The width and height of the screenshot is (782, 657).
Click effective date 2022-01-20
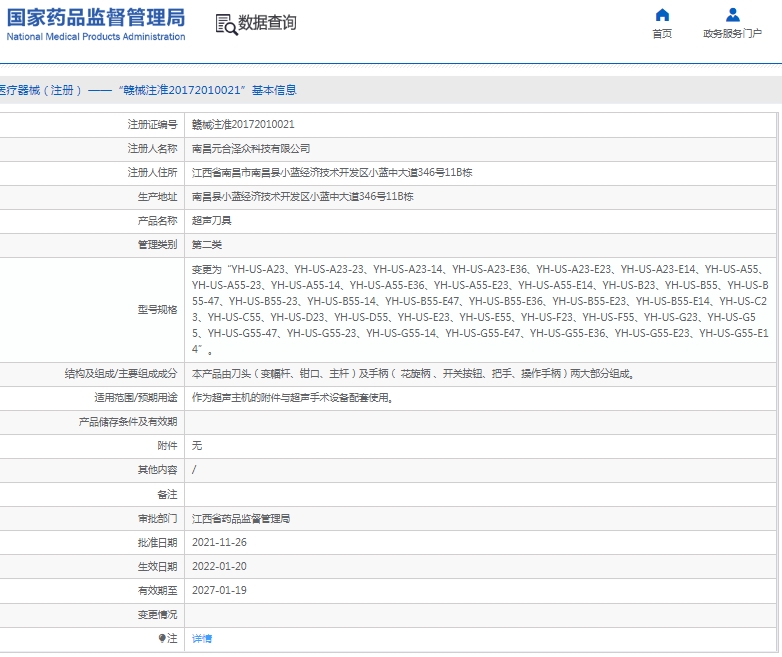click(x=219, y=566)
